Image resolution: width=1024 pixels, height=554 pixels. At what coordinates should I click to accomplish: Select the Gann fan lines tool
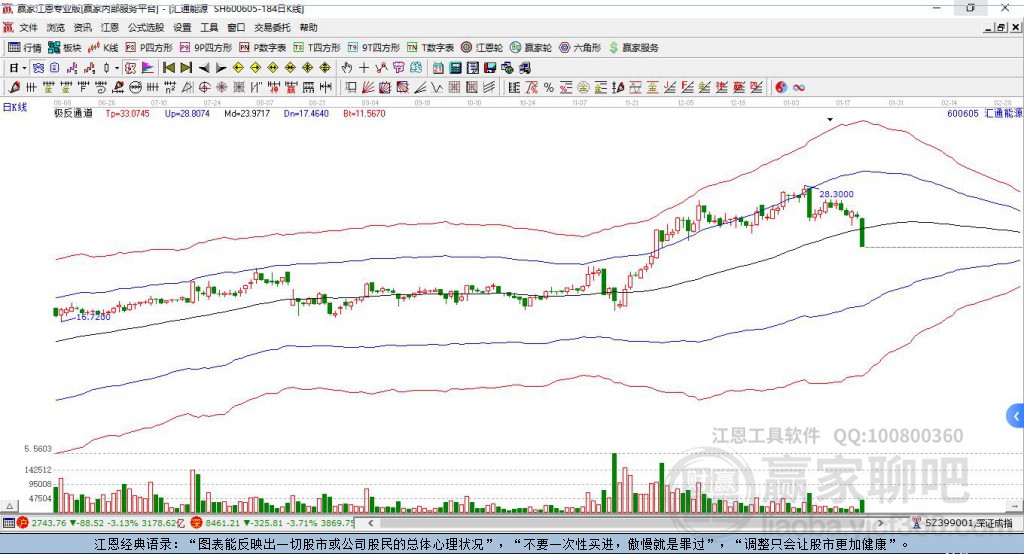368,88
